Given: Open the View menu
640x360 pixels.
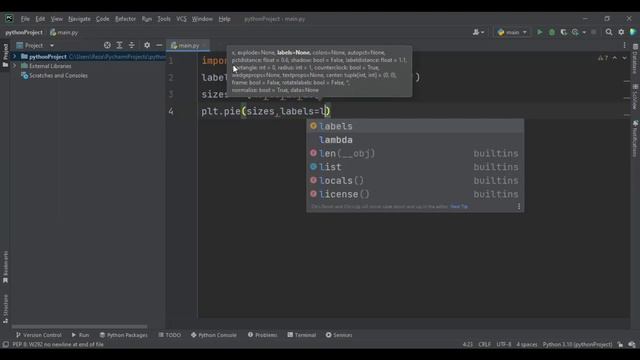Looking at the screenshot, I should point(57,19).
